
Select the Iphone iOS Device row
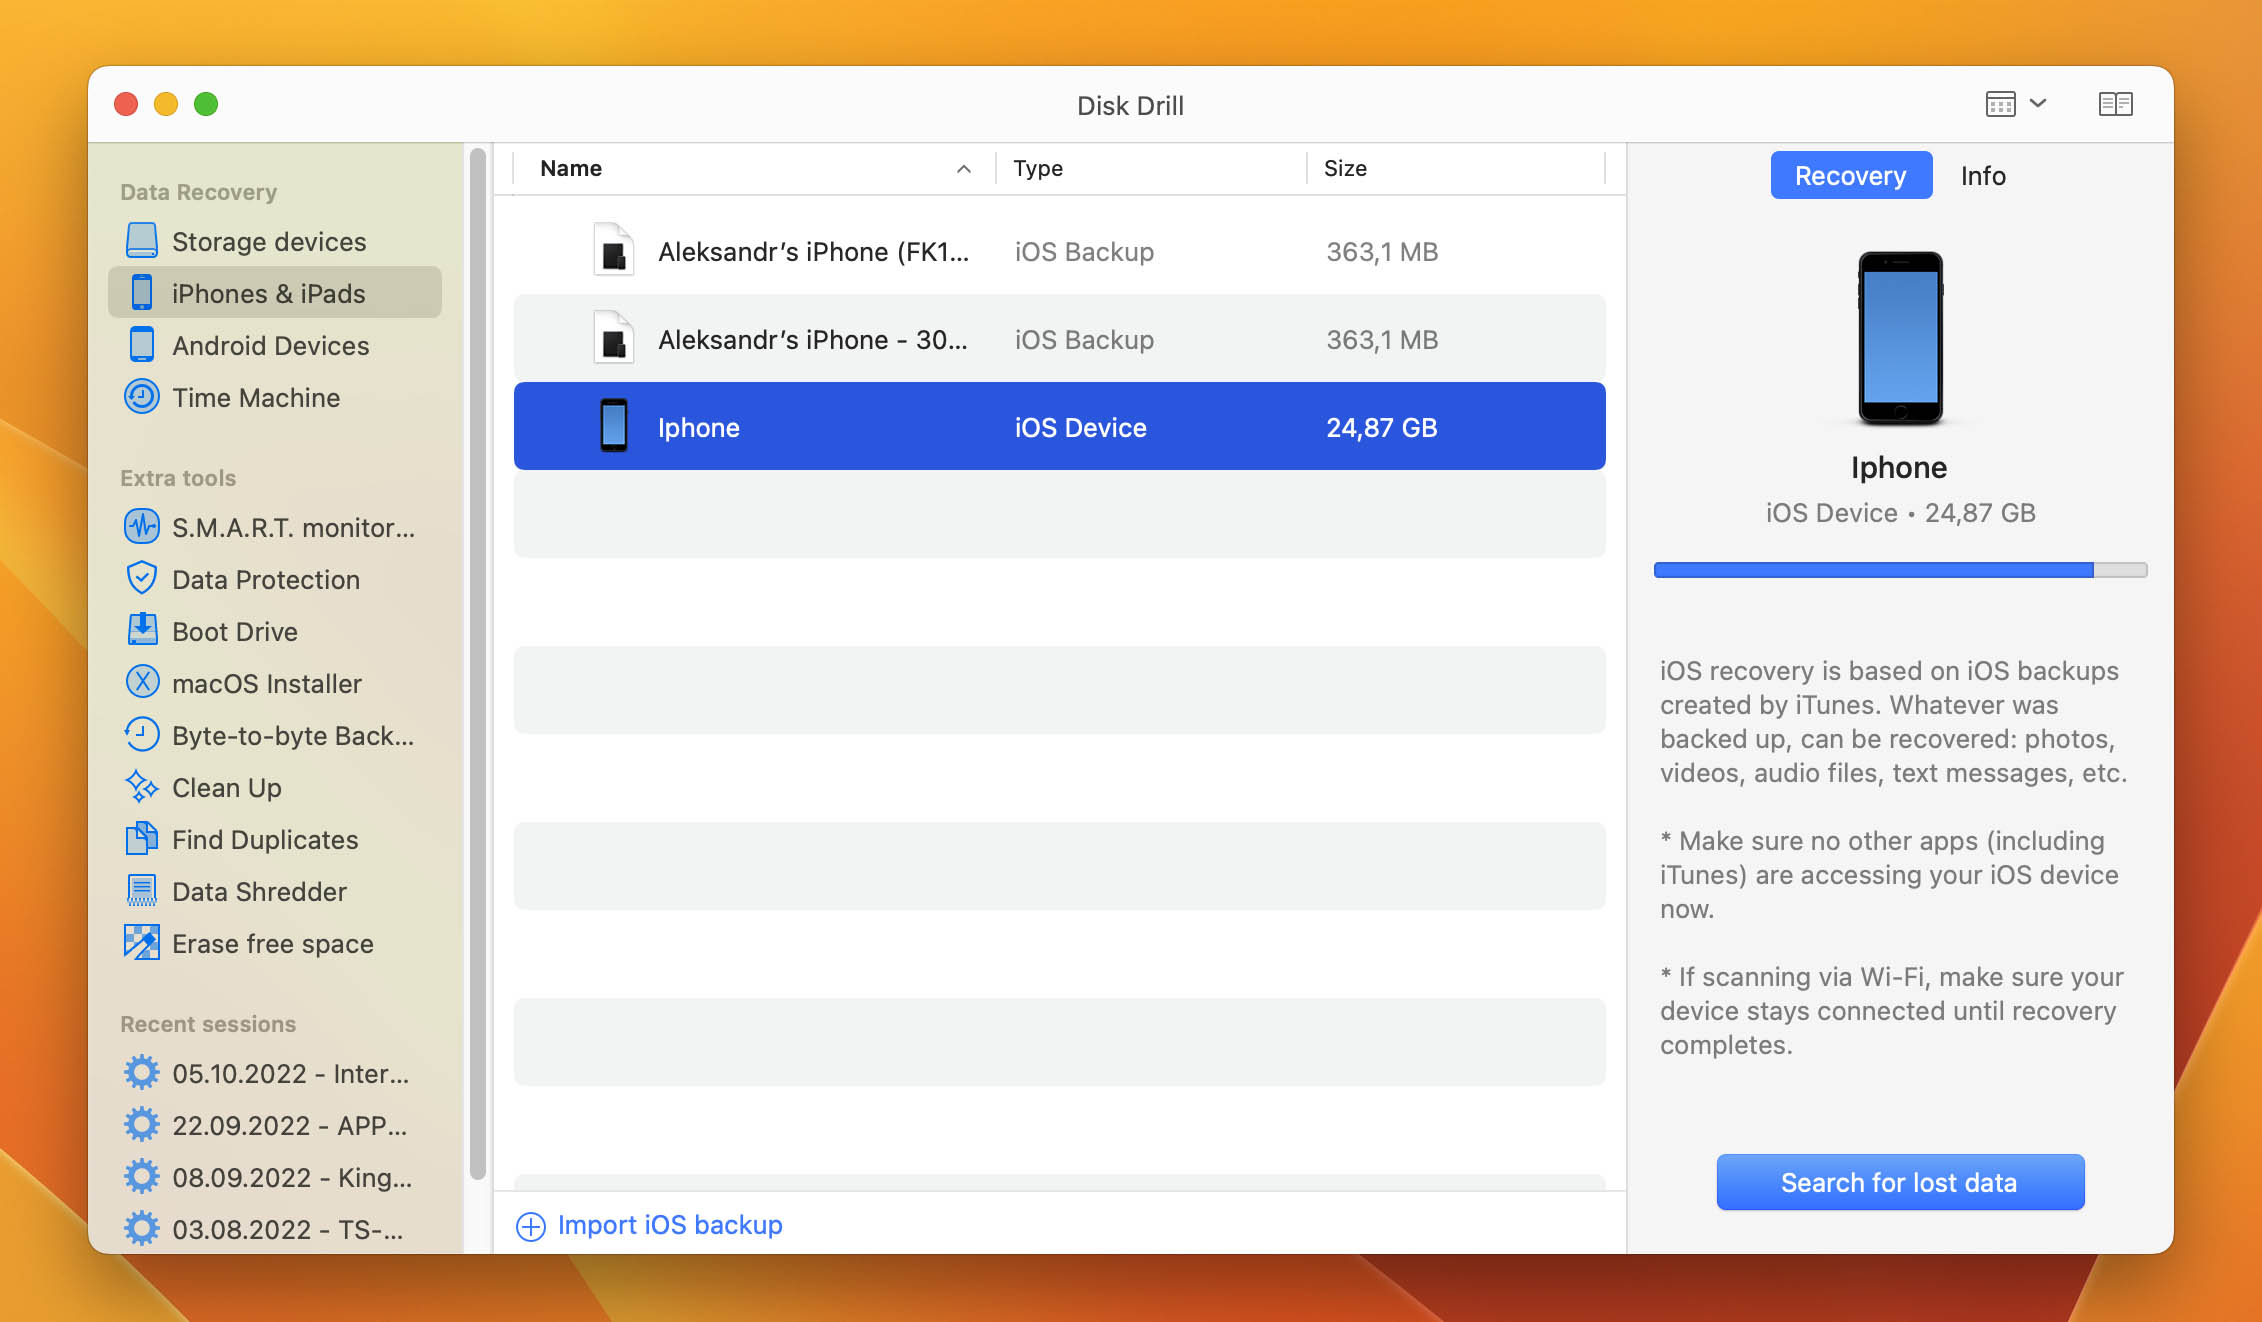1060,426
